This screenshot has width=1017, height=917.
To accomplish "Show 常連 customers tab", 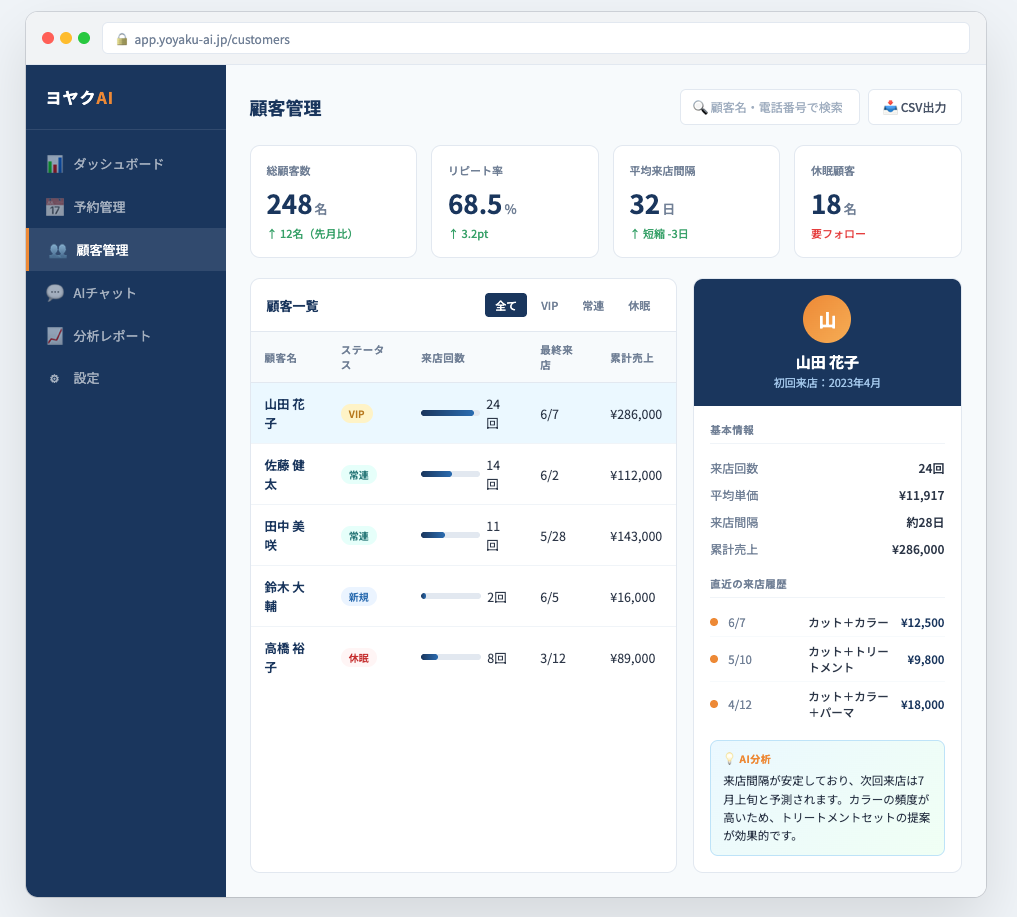I will click(x=593, y=306).
